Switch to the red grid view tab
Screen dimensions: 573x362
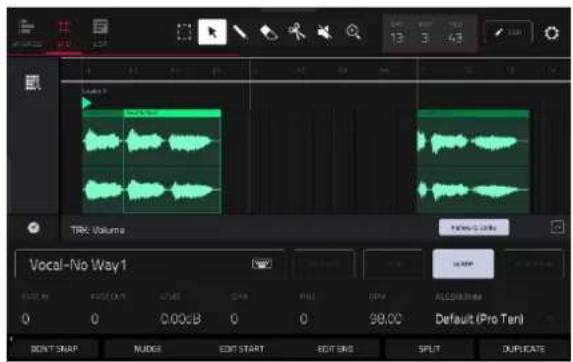click(64, 33)
